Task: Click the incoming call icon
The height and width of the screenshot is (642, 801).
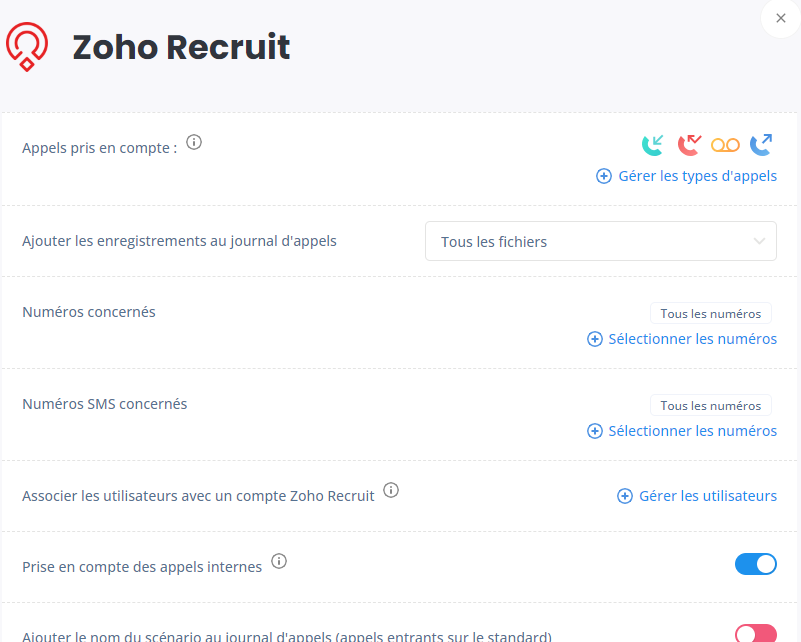Action: 653,145
